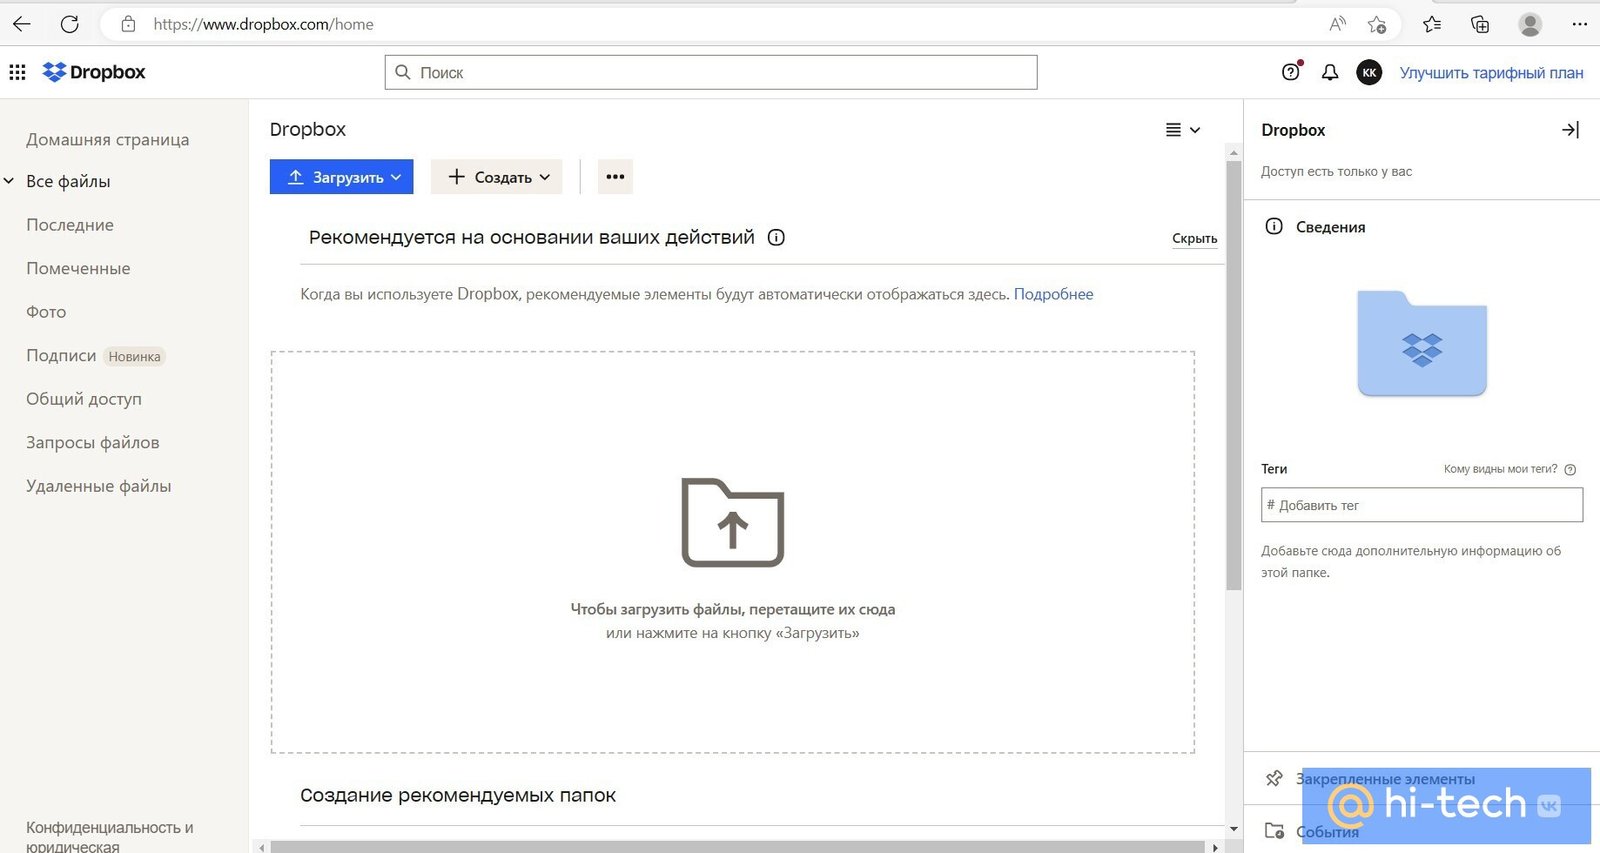1600x853 pixels.
Task: Open Помеченные in the sidebar
Action: [x=78, y=268]
